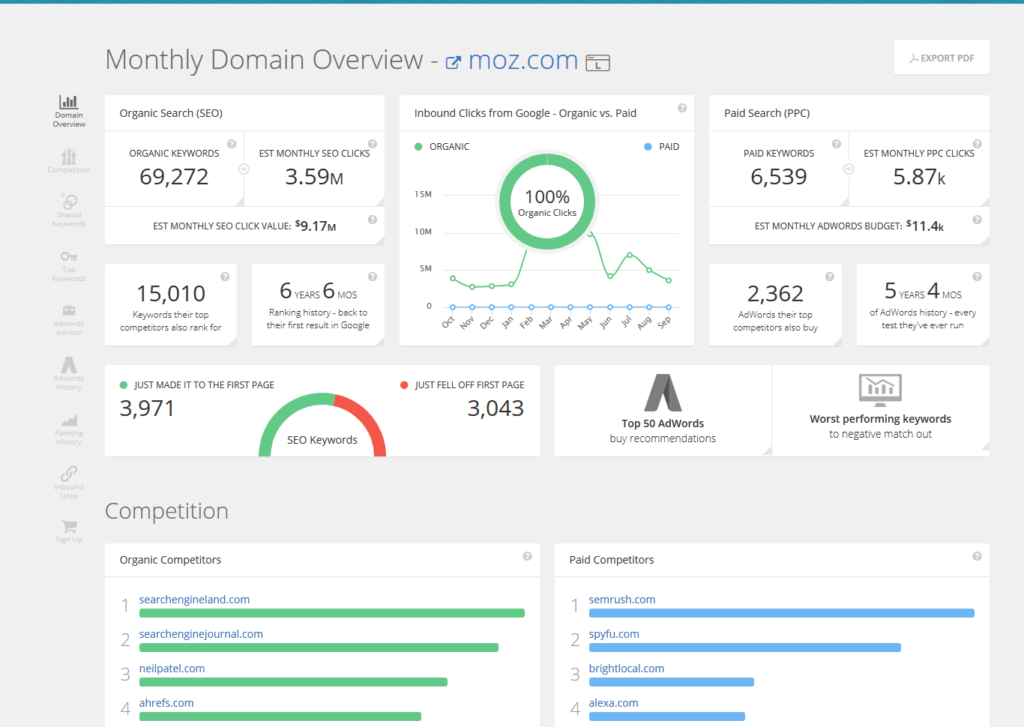The height and width of the screenshot is (727, 1024).
Task: Open the moz.com external link
Action: click(511, 60)
